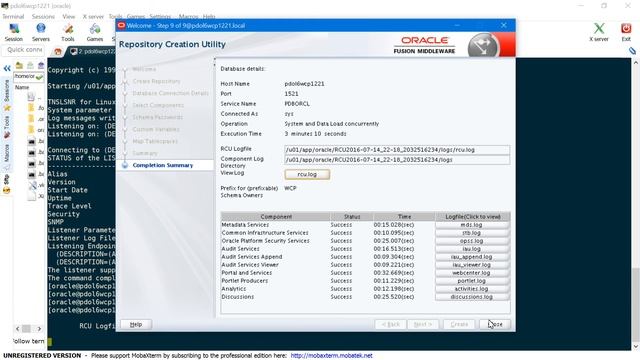The height and width of the screenshot is (360, 640).
Task: Click the Discussions row time 00:25.520
Action: [x=393, y=297]
